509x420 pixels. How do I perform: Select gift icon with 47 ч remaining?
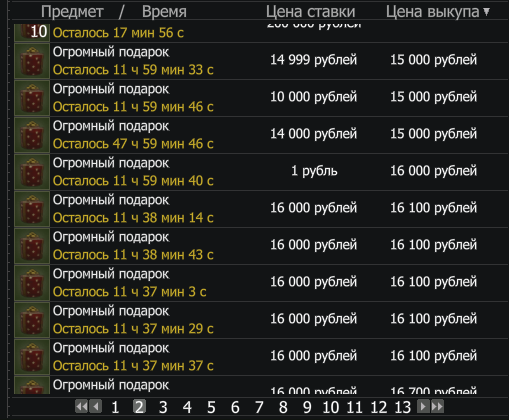[x=32, y=135]
